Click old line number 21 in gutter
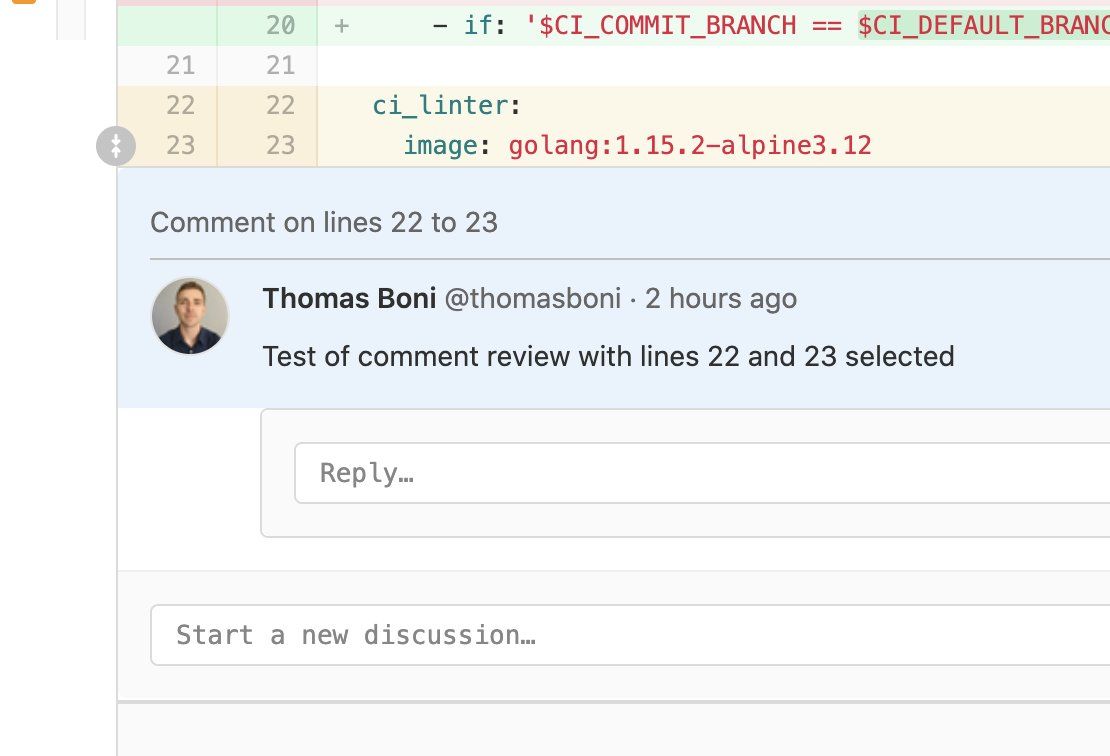Screen dimensions: 1110x756 [x=180, y=66]
